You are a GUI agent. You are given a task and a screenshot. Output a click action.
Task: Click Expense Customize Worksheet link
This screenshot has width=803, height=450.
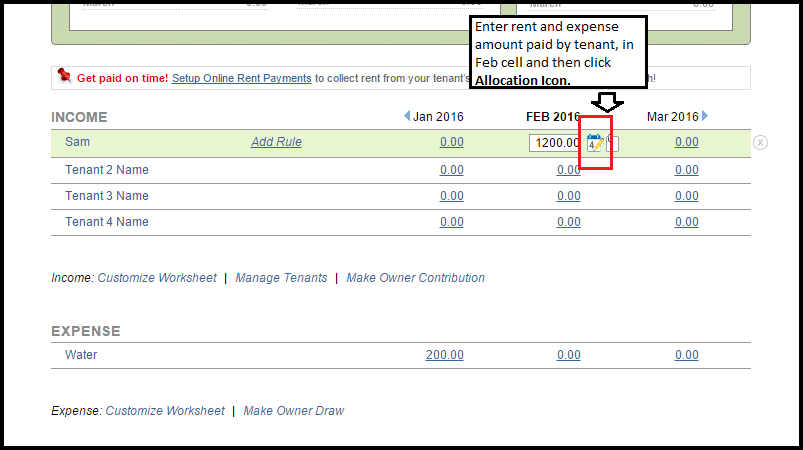(165, 411)
